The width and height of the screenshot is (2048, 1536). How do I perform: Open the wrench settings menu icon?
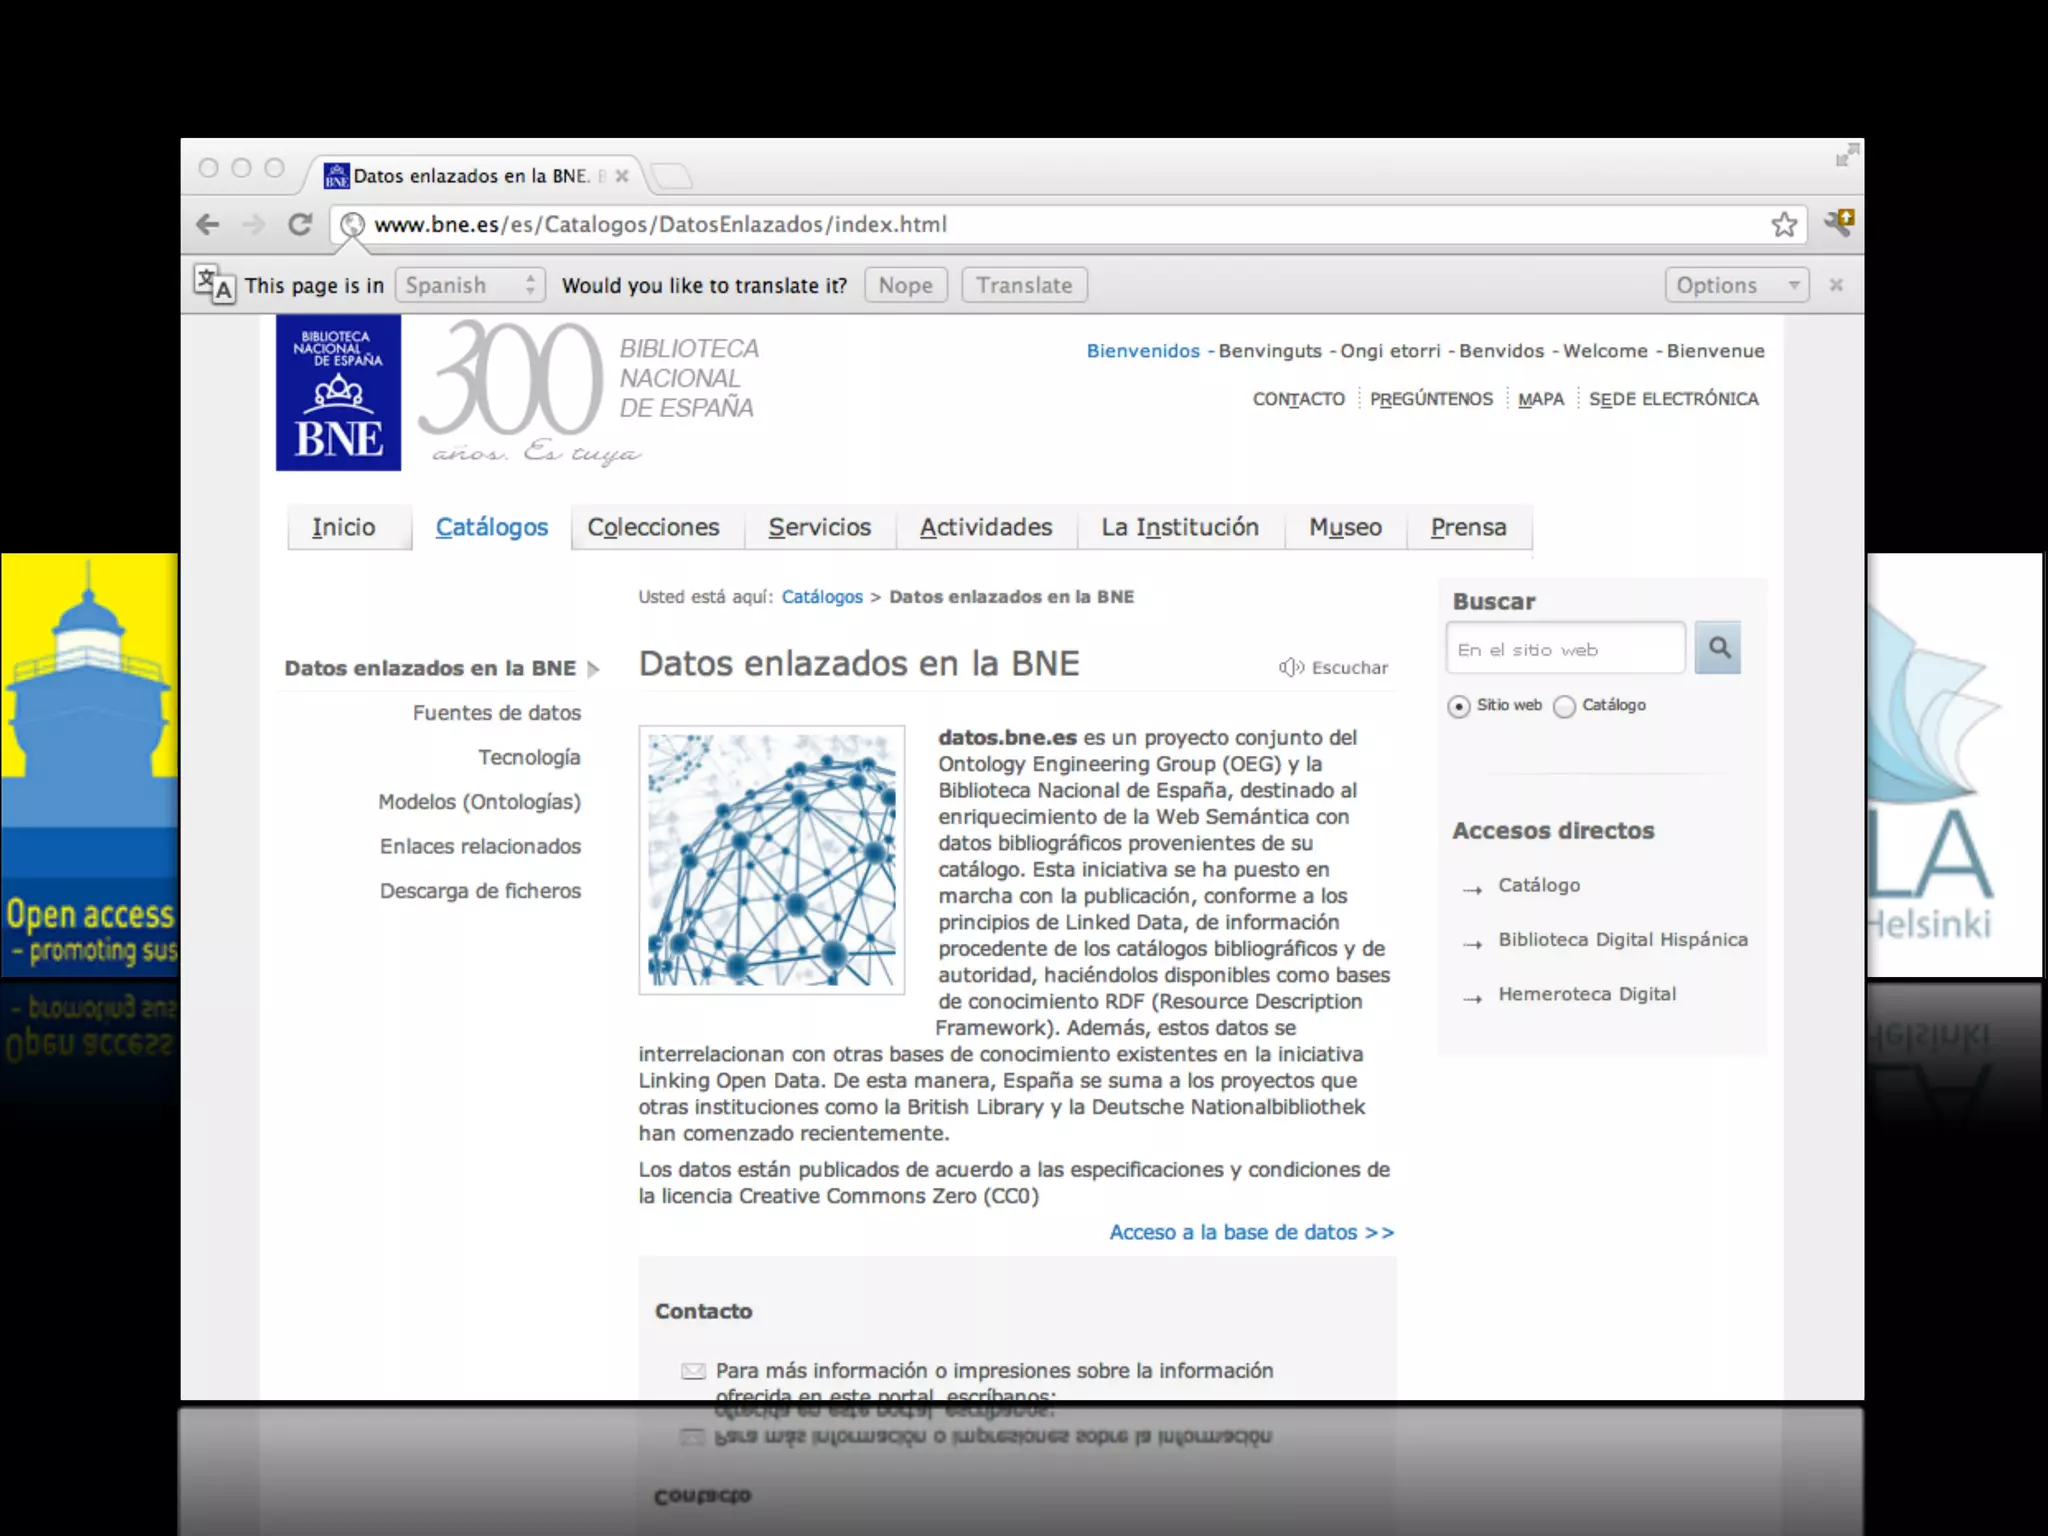tap(1838, 222)
